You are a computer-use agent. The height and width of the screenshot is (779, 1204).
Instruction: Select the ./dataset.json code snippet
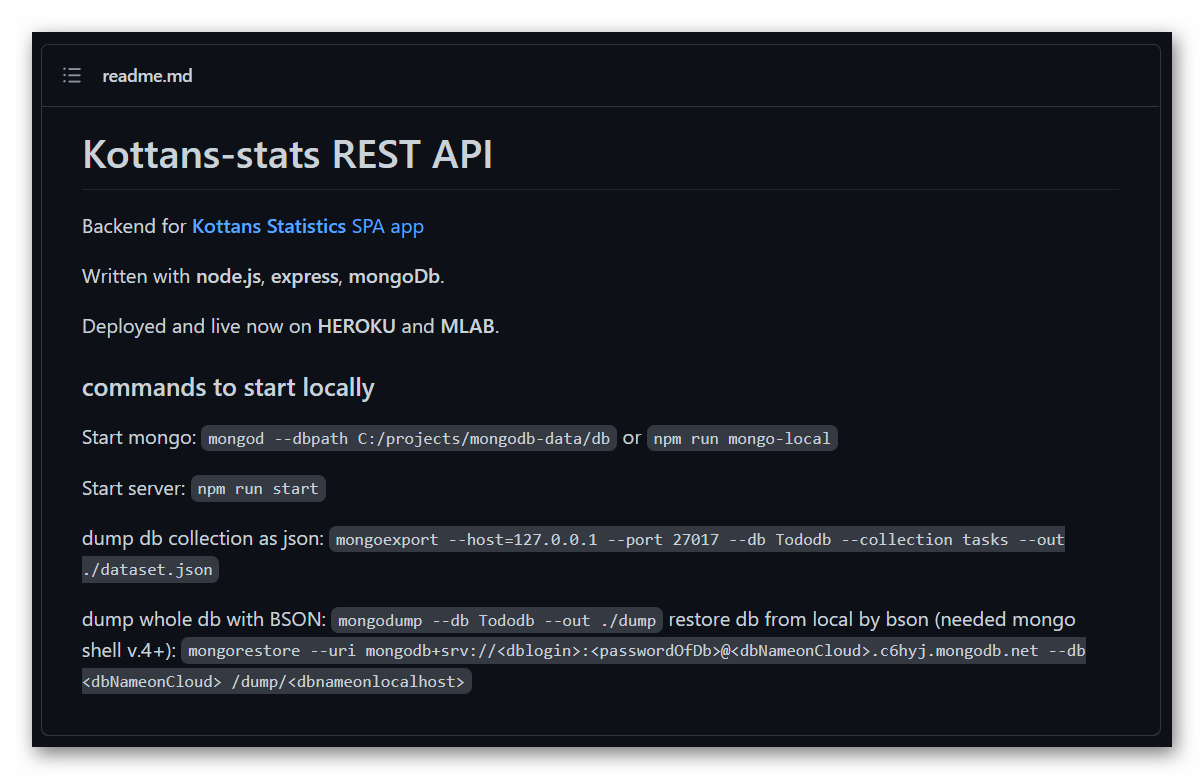[150, 569]
